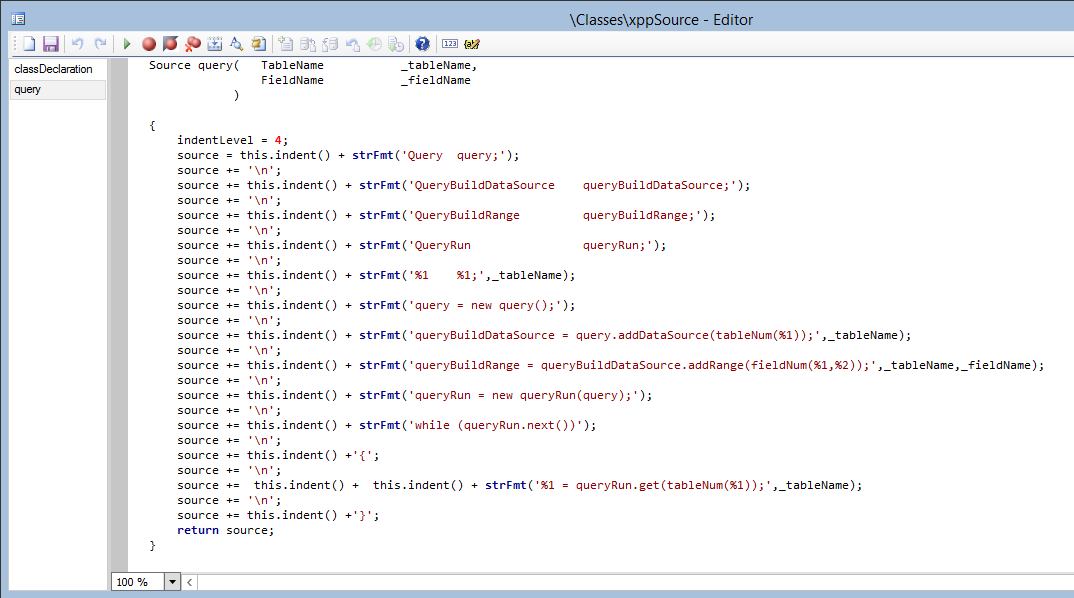Viewport: 1074px width, 598px height.
Task: Select the classDeclaration method tab
Action: tap(54, 69)
